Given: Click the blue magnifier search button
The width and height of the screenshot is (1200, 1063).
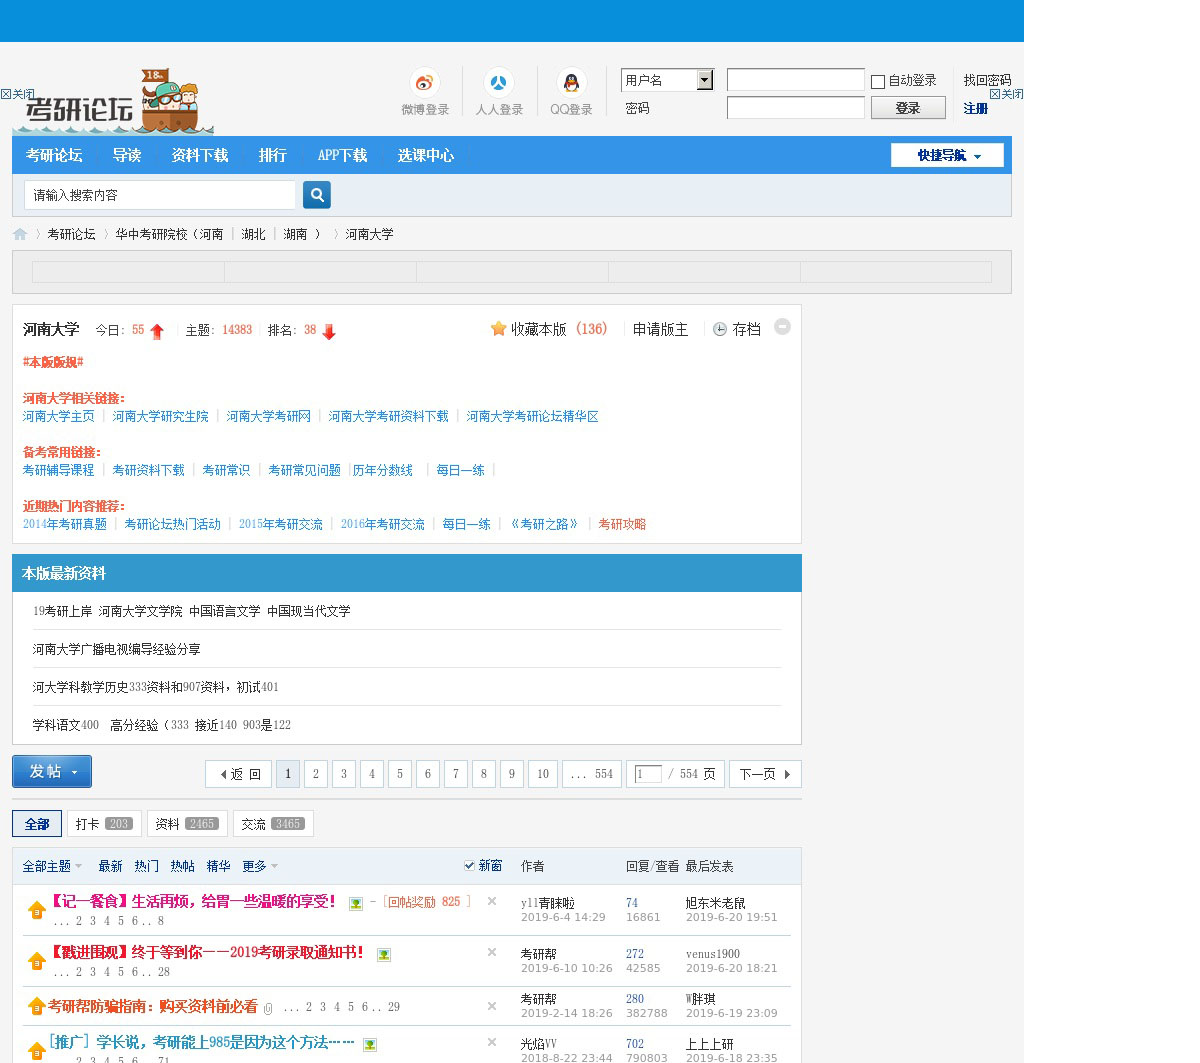Looking at the screenshot, I should tap(317, 195).
